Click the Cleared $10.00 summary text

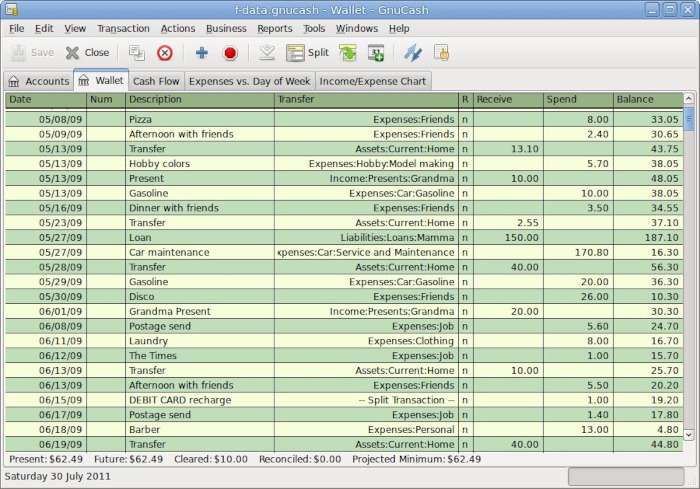(x=211, y=459)
